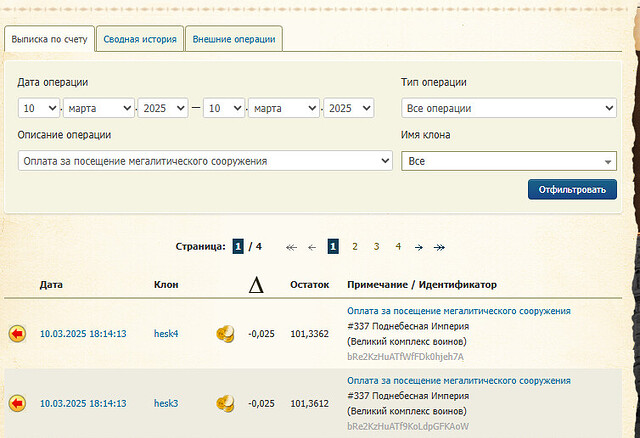Open the hesk4 clone link
The height and width of the screenshot is (438, 640).
tap(166, 333)
